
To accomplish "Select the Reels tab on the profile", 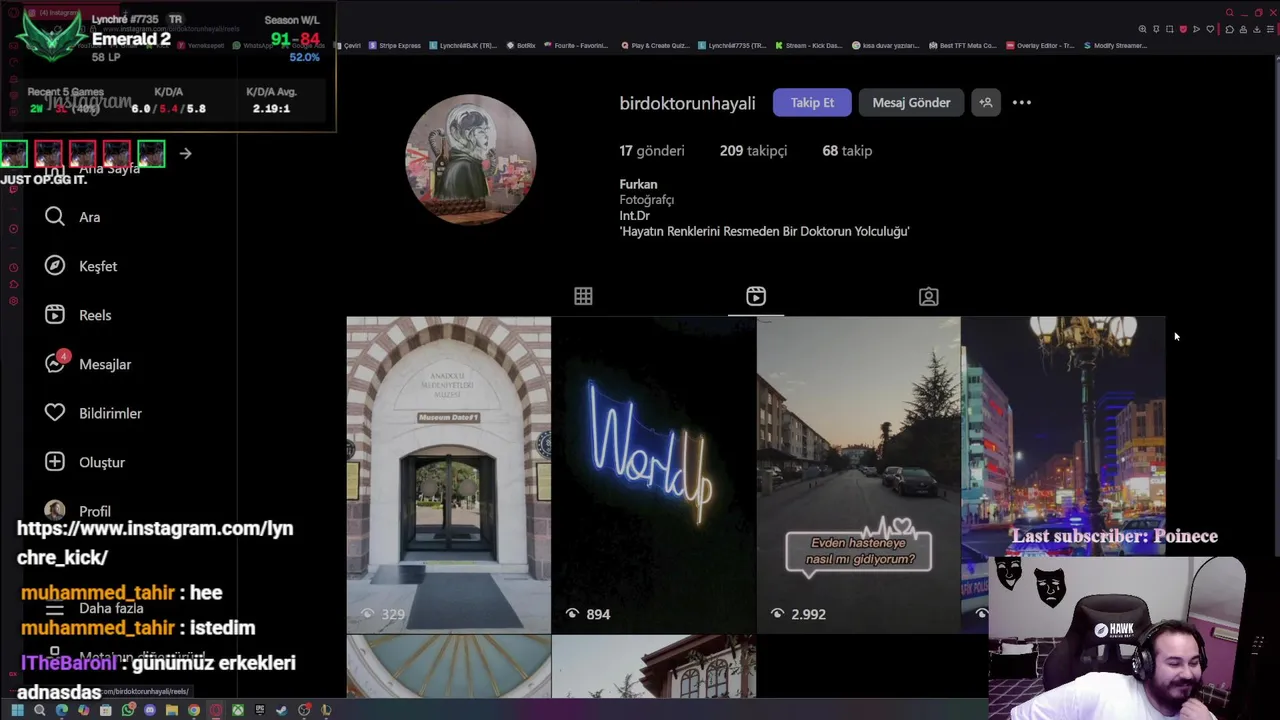I will click(756, 296).
